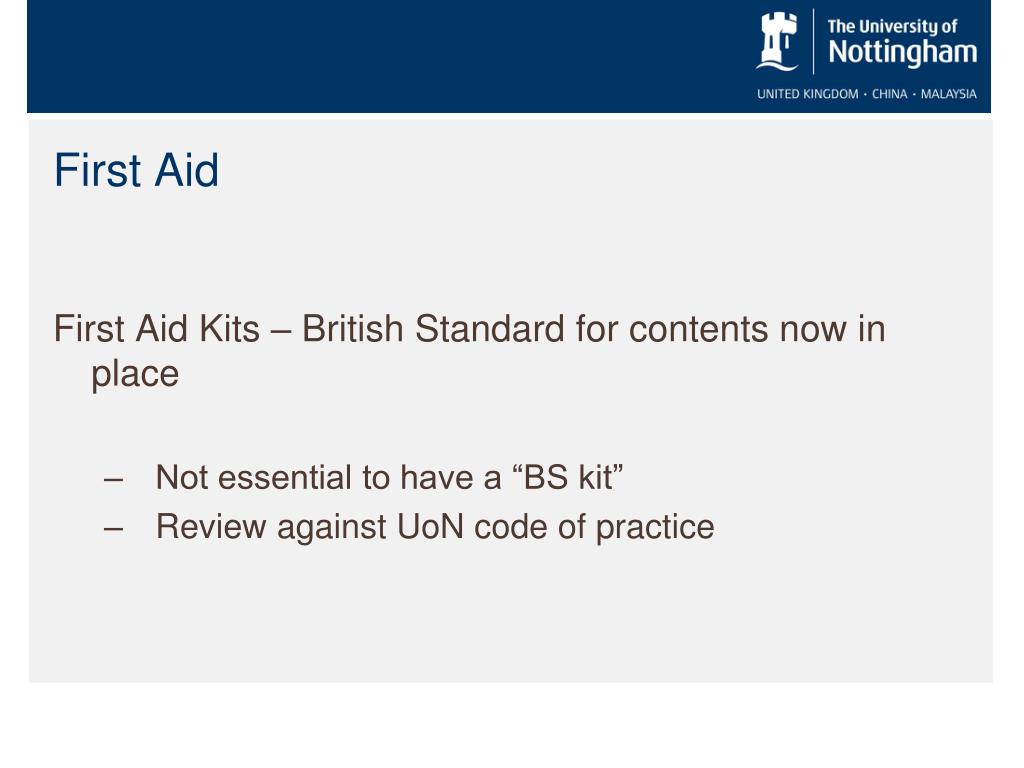Select the first bullet dash before 'Not essential'

pos(113,479)
